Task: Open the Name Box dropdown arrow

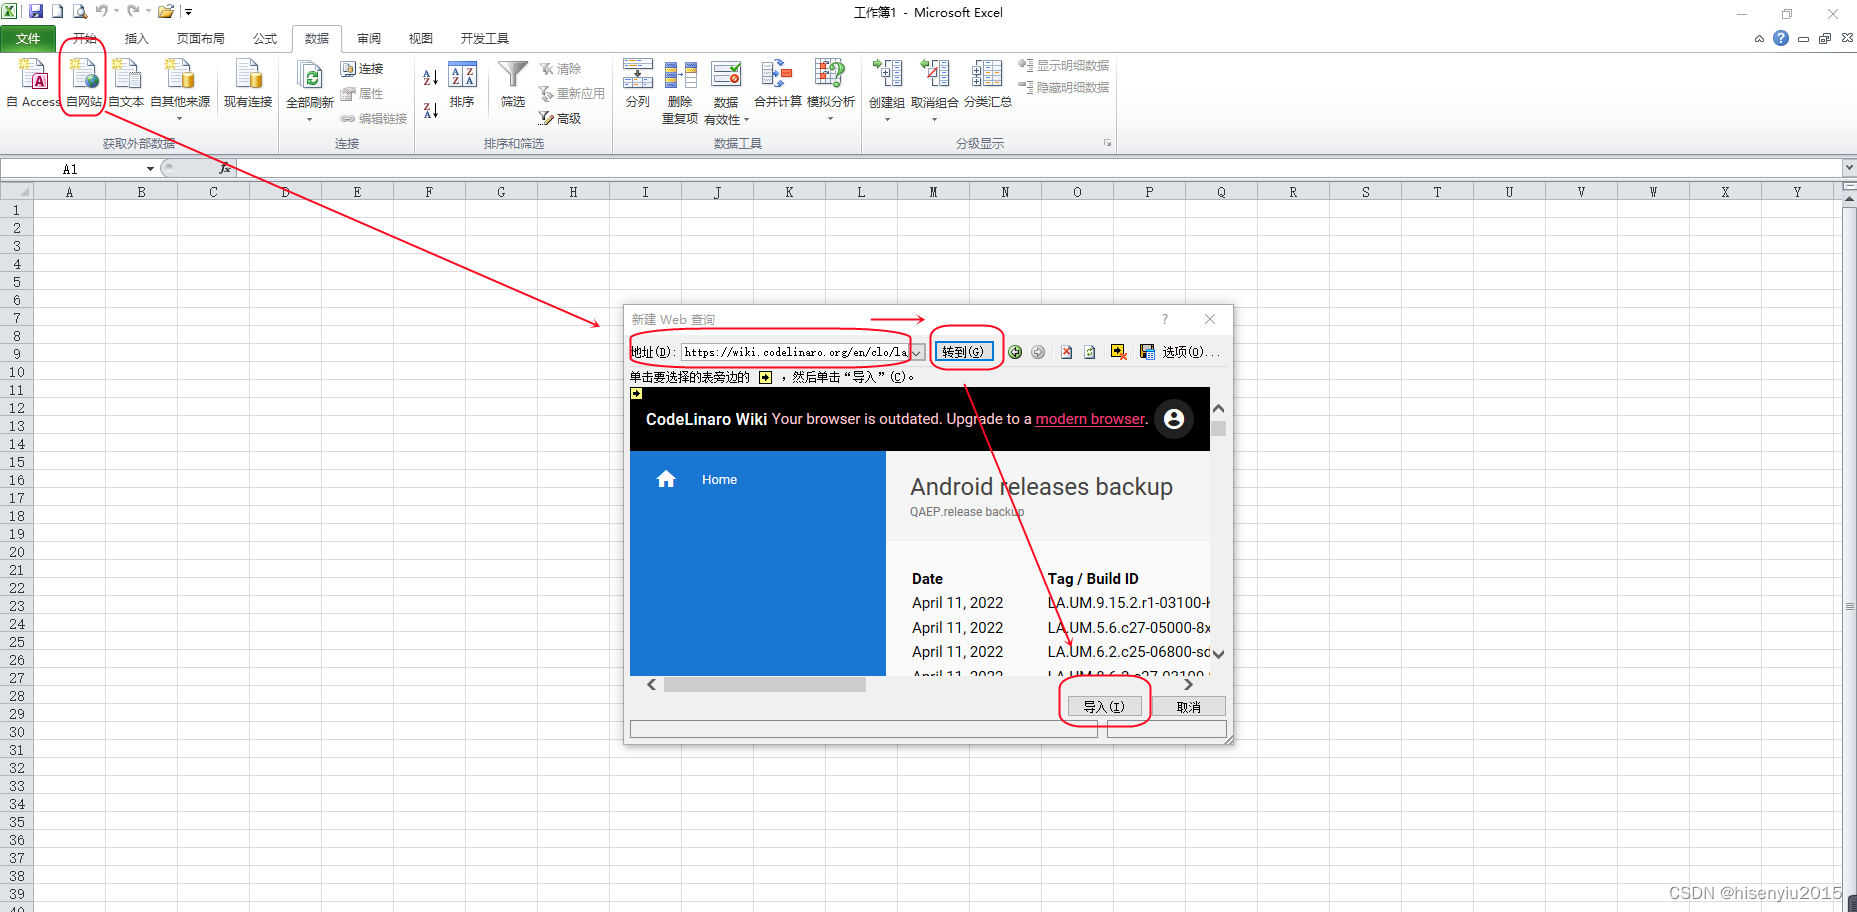Action: 150,169
